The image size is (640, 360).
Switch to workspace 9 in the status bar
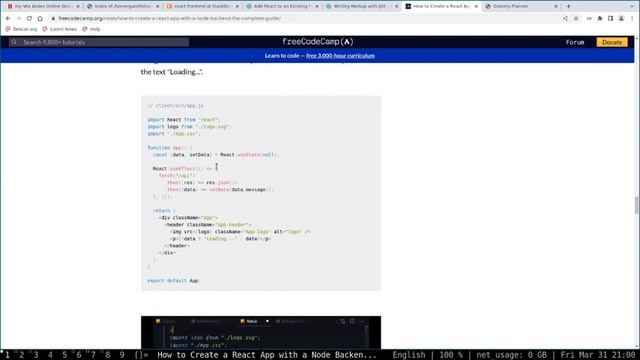point(122,355)
